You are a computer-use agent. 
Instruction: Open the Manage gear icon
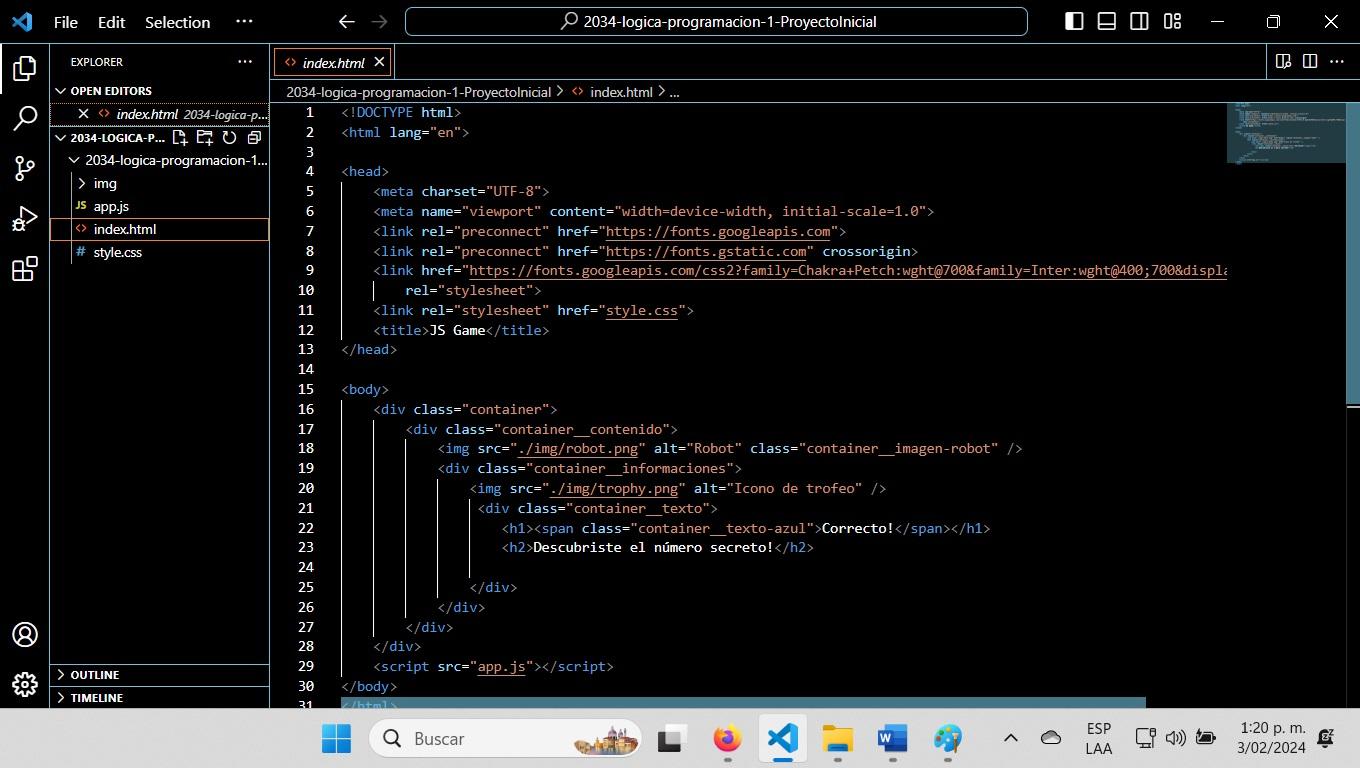tap(25, 684)
